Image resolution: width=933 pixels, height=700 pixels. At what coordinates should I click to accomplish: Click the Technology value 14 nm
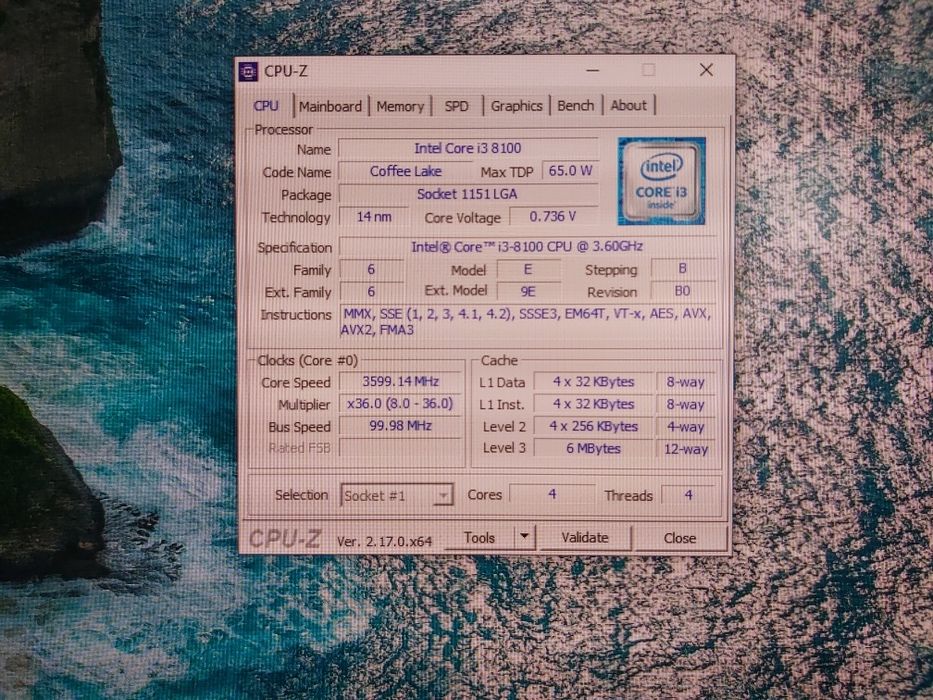point(374,217)
